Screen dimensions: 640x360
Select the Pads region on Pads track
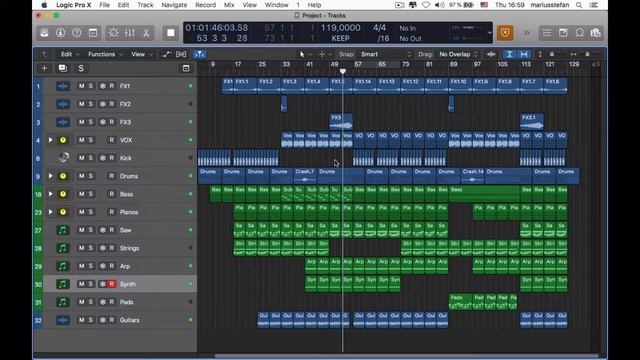click(x=461, y=302)
